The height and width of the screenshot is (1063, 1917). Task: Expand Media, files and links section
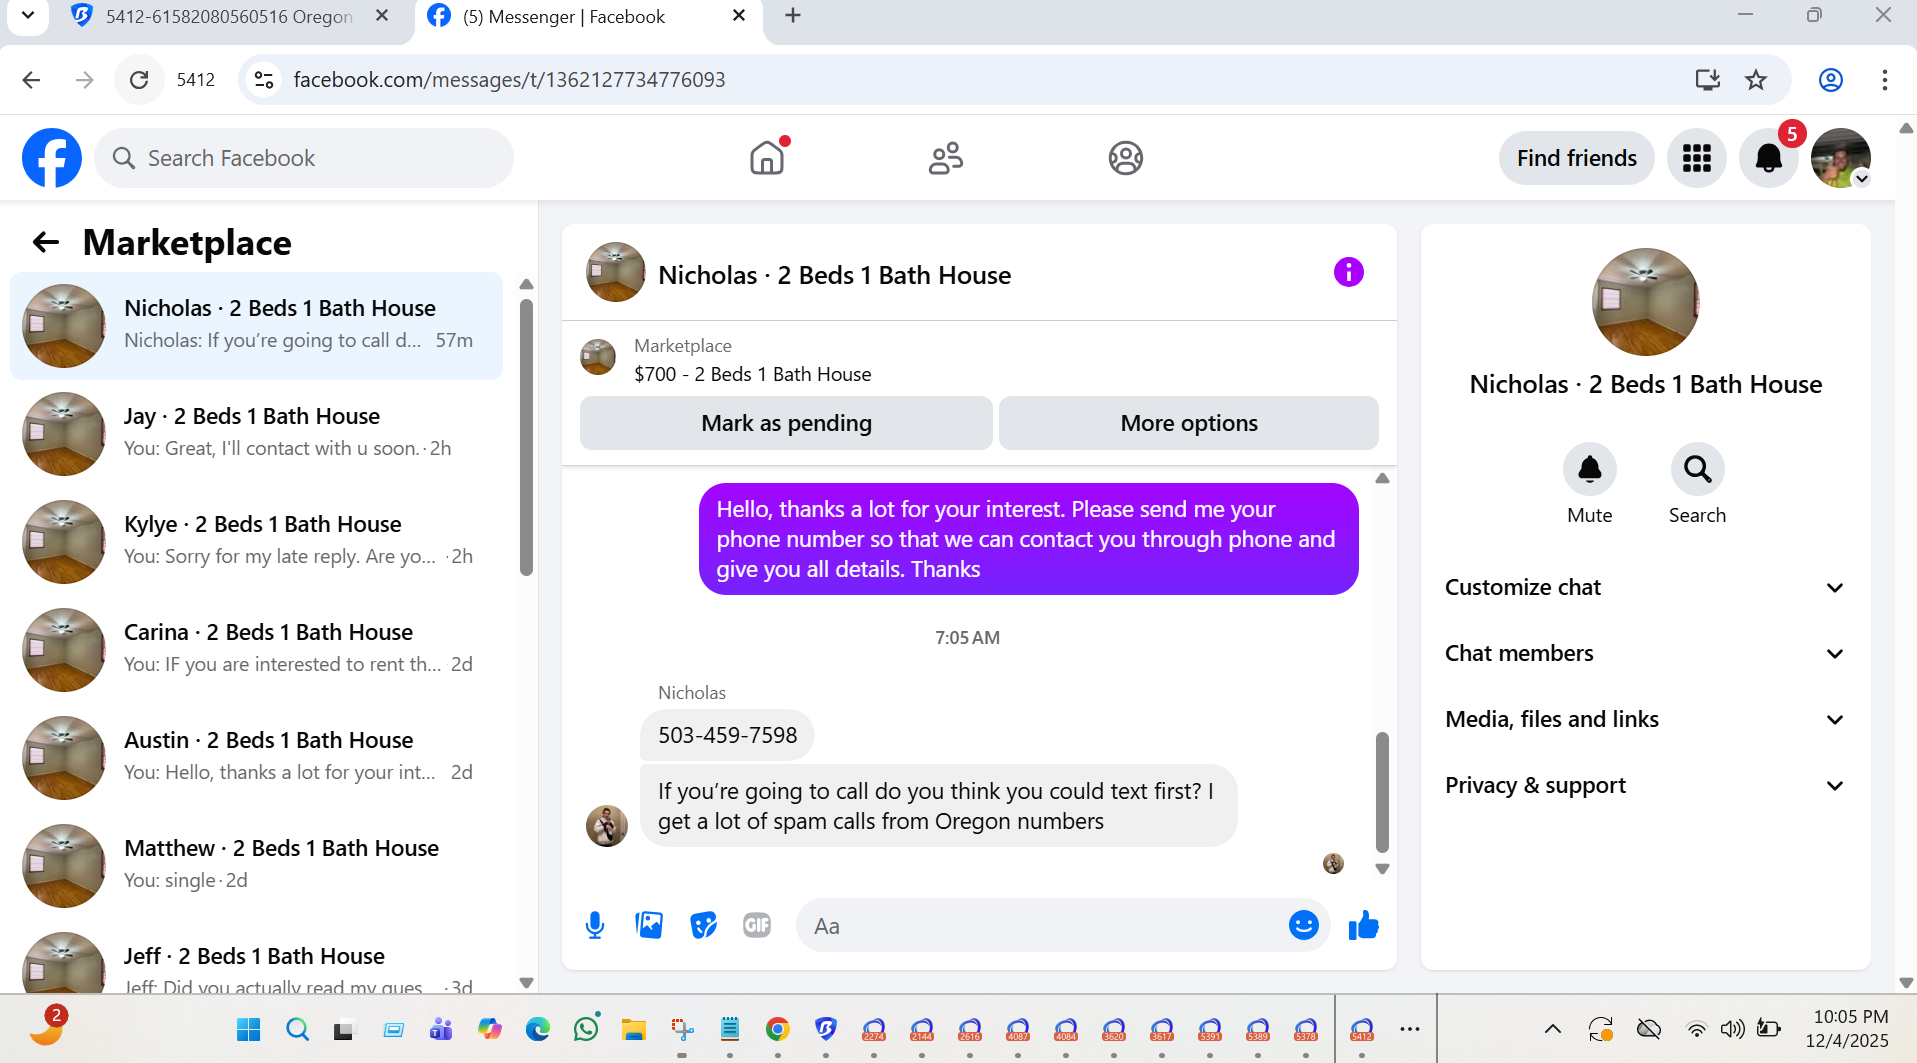pyautogui.click(x=1645, y=720)
